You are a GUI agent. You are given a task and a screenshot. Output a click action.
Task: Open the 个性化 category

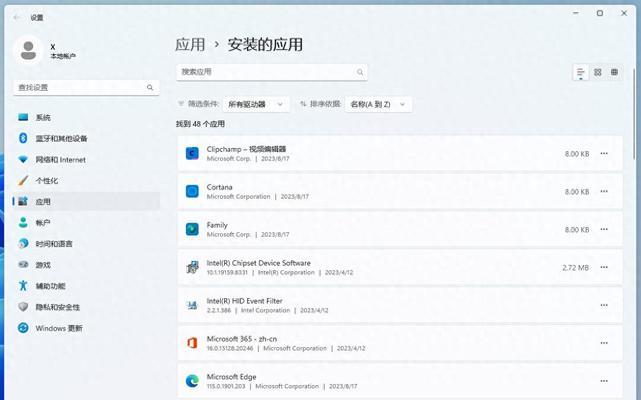coord(86,180)
